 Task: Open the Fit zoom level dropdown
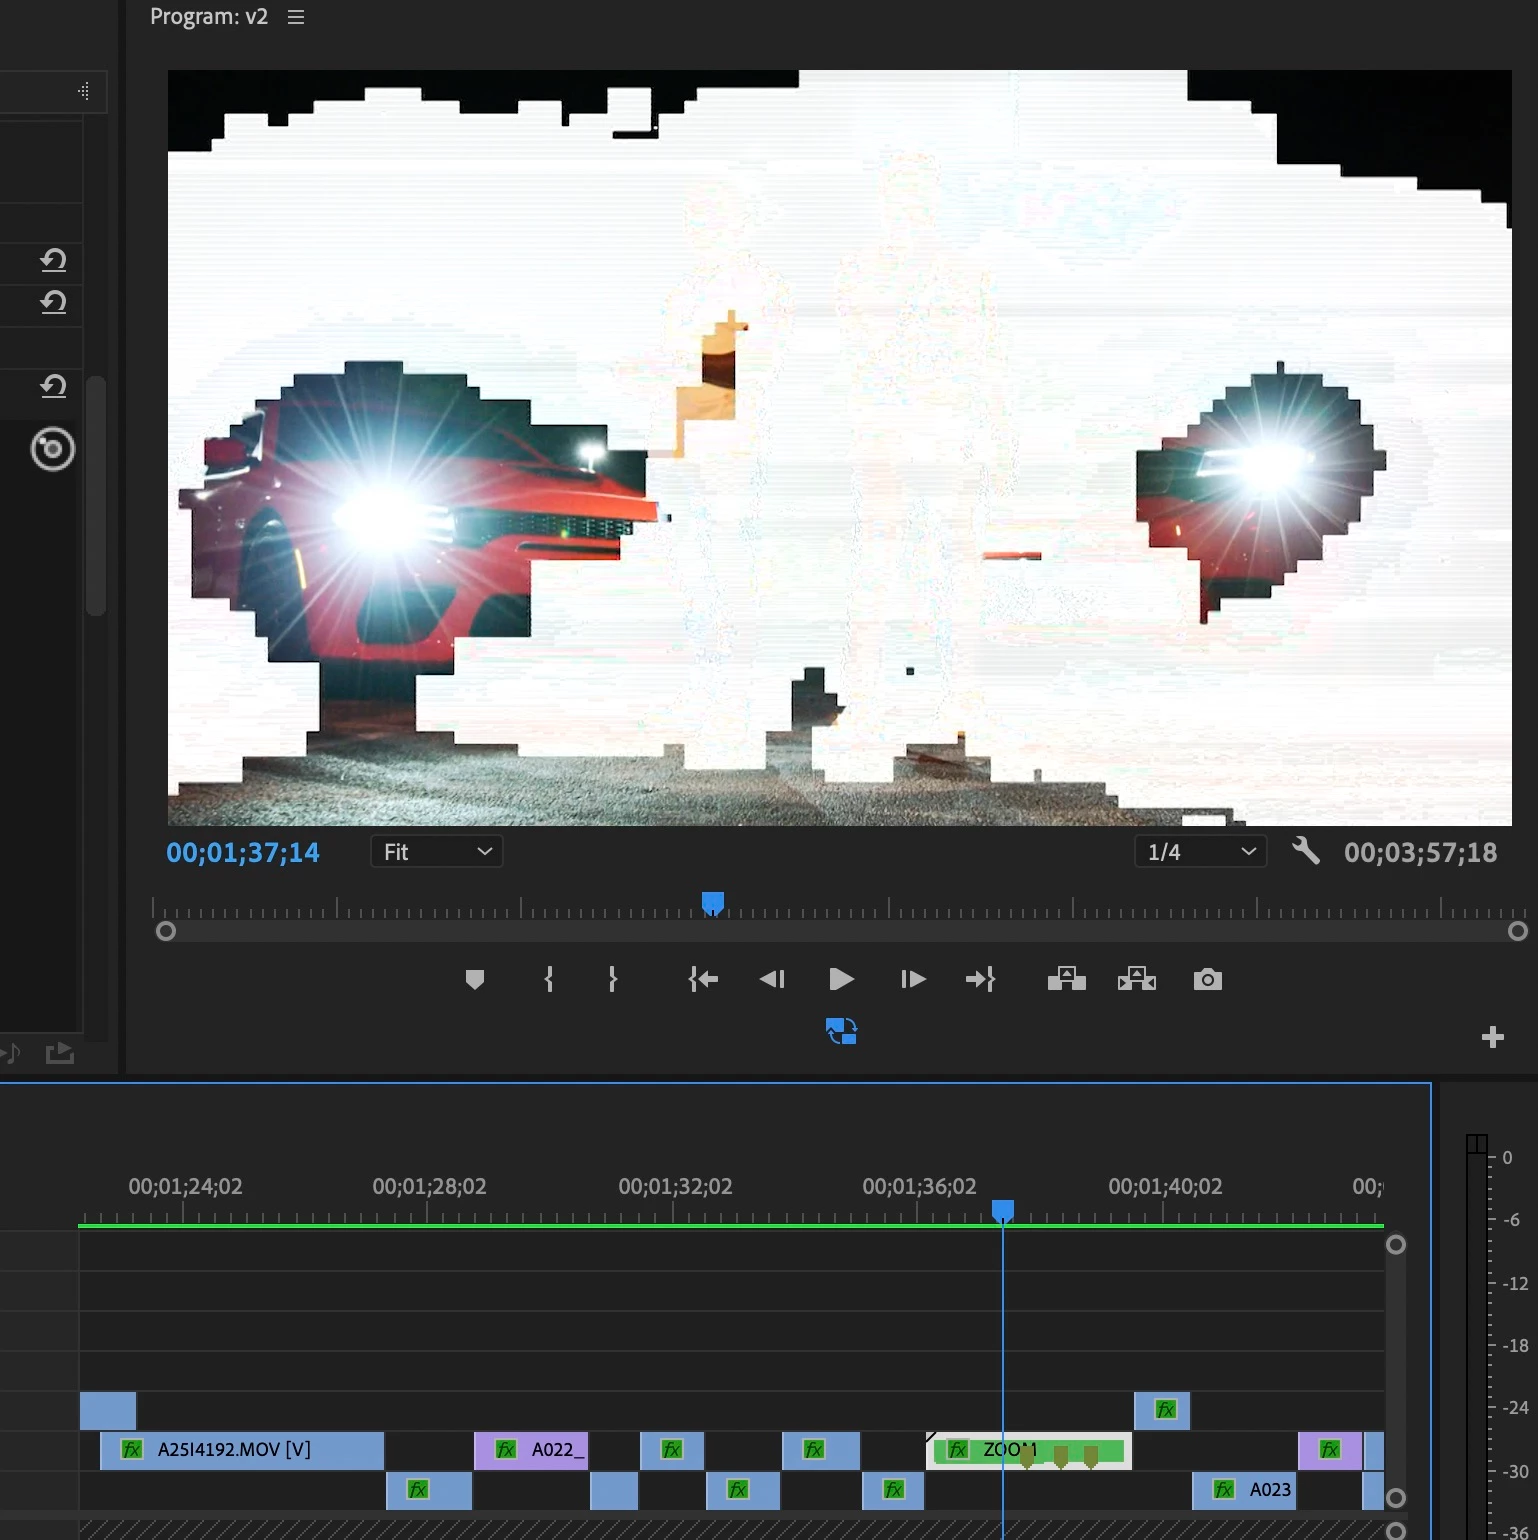[x=437, y=852]
